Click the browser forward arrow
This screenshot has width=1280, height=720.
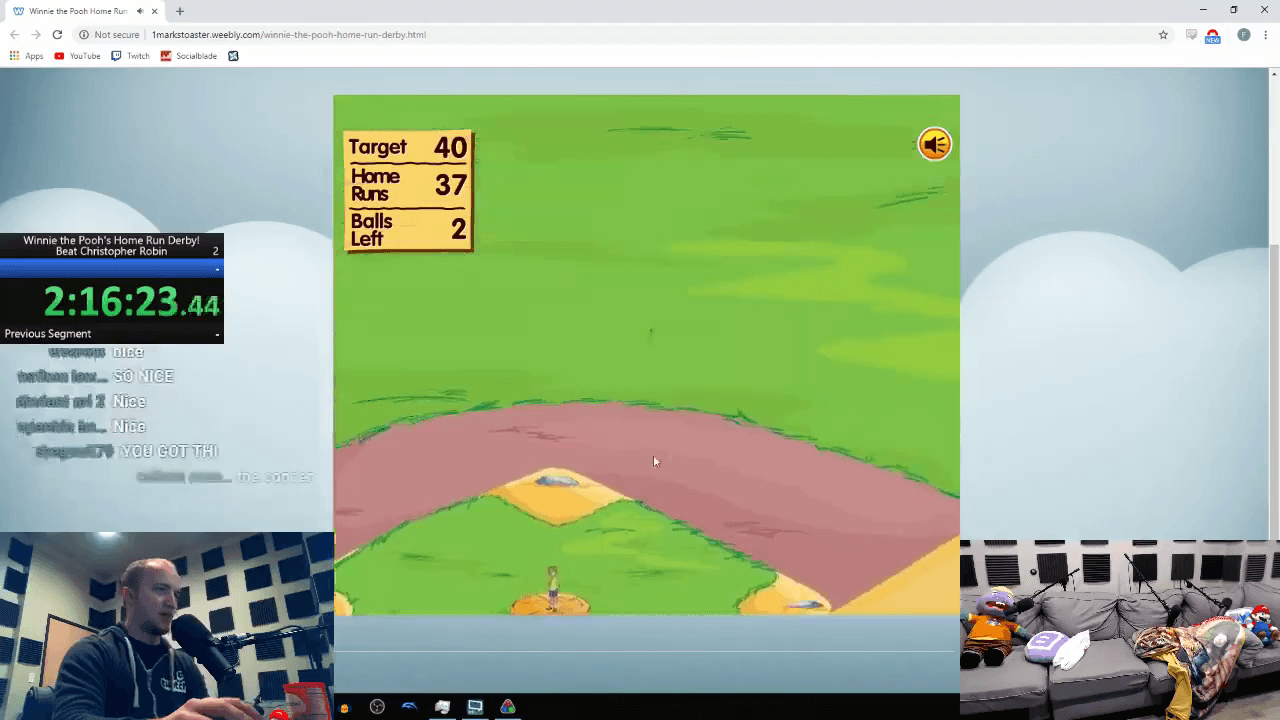coord(36,34)
